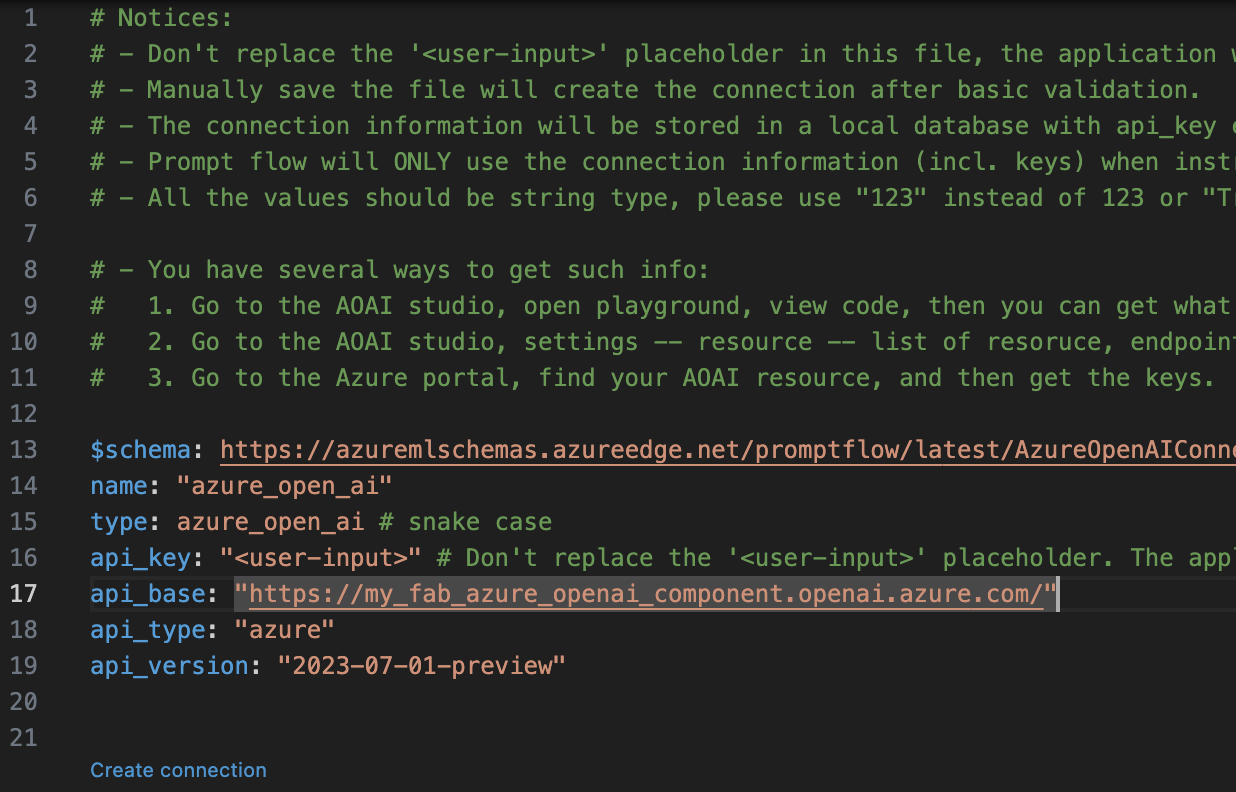Place cursor on empty line 12
This screenshot has width=1236, height=792.
point(400,414)
